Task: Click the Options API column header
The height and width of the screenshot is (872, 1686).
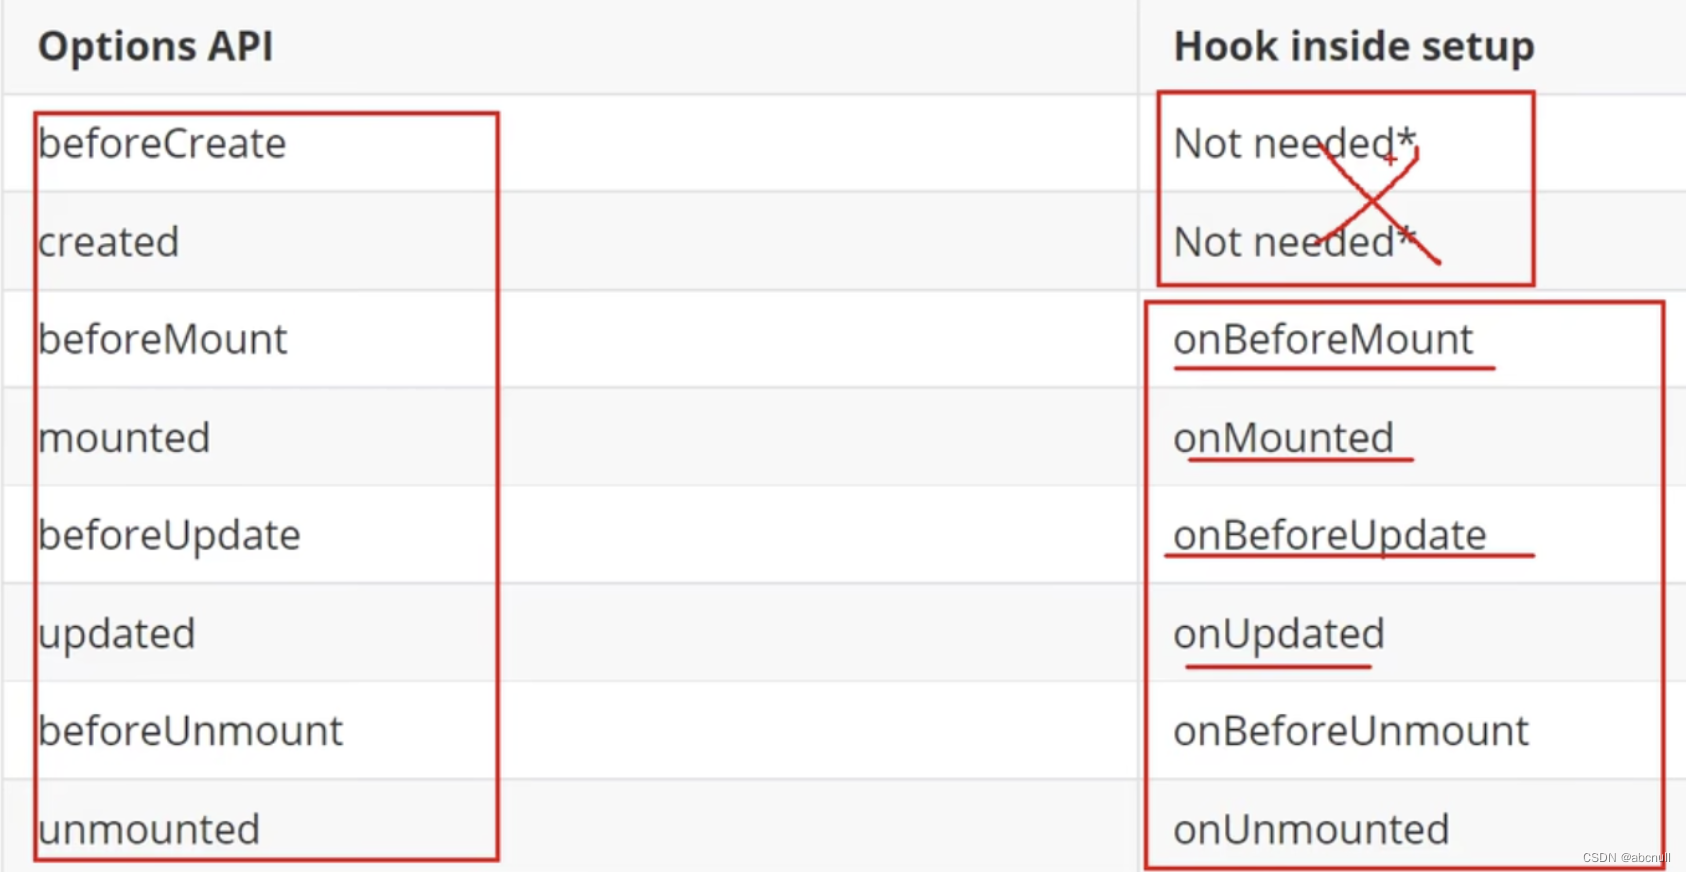Action: pyautogui.click(x=155, y=46)
